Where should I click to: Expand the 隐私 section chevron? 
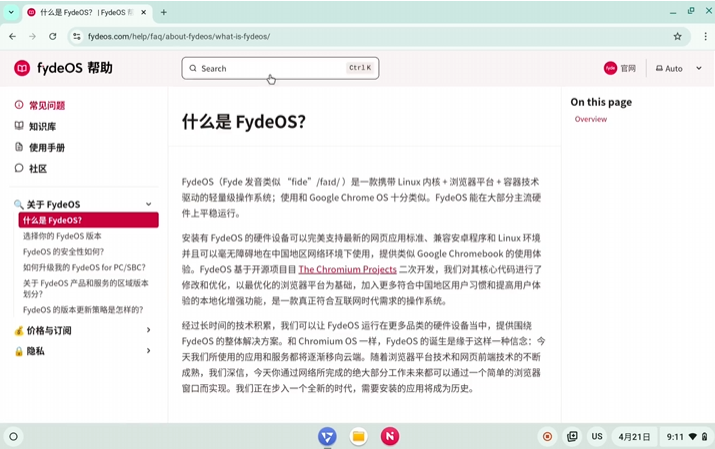click(149, 351)
